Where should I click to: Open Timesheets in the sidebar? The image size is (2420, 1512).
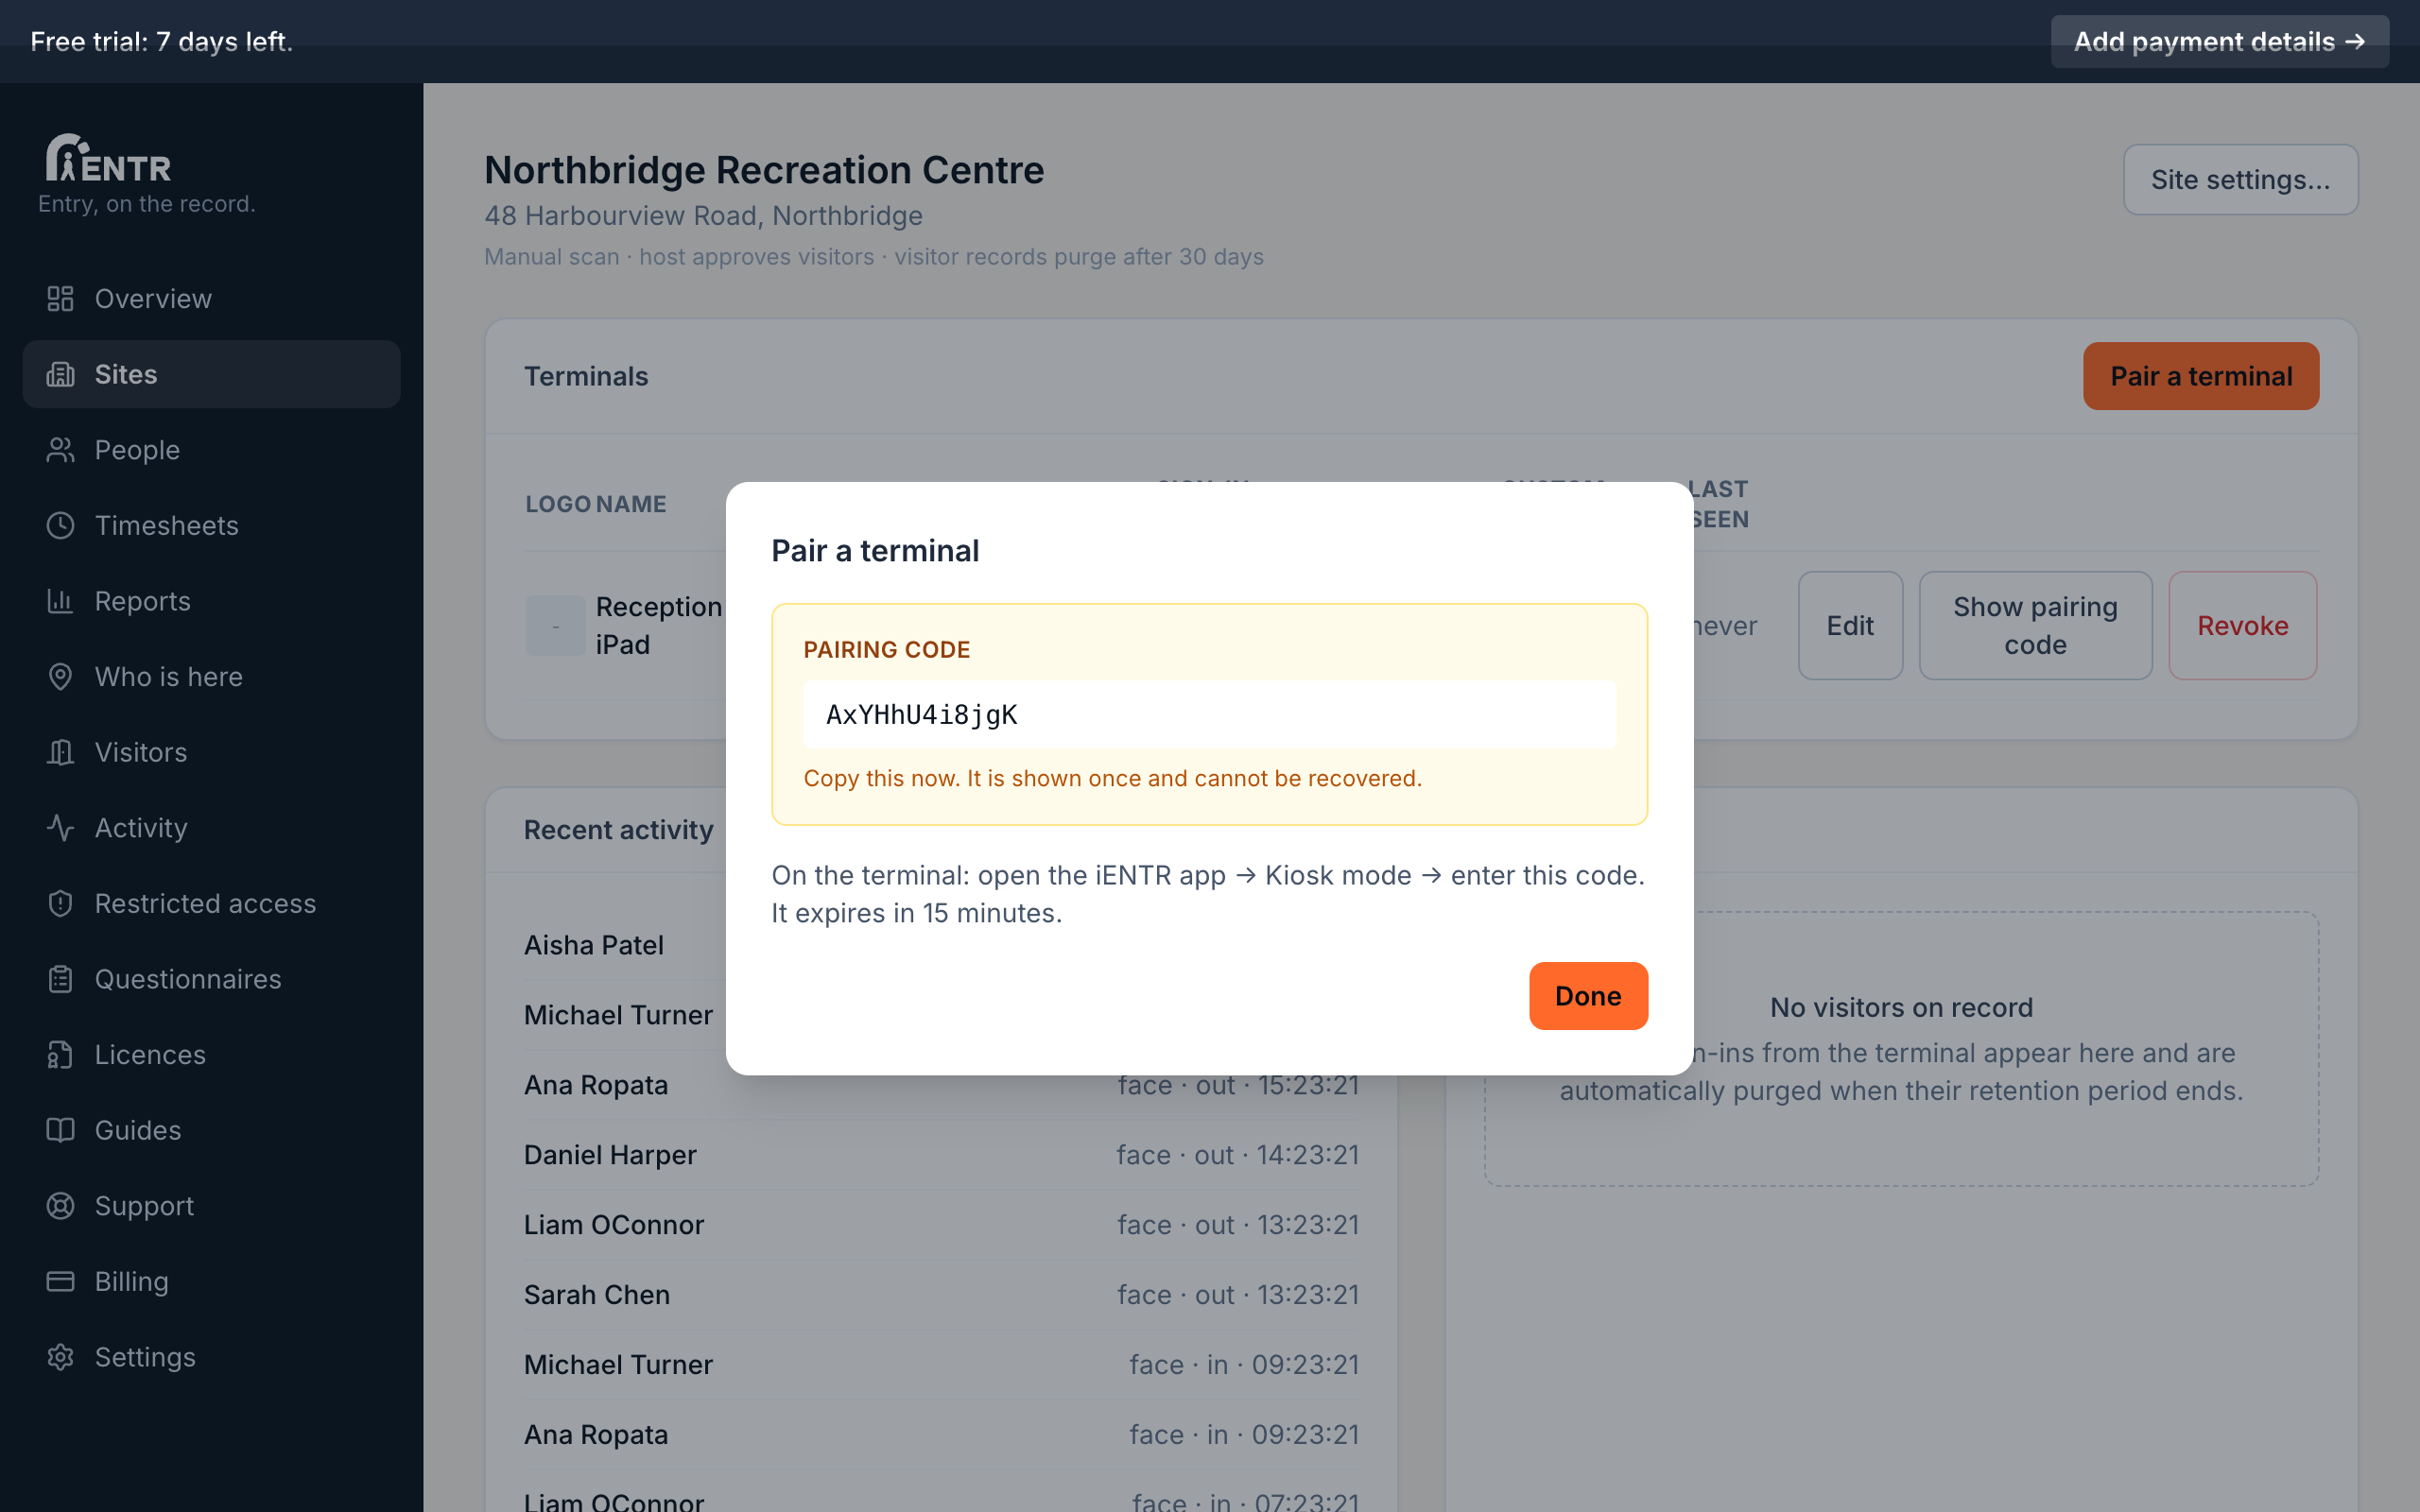coord(211,525)
